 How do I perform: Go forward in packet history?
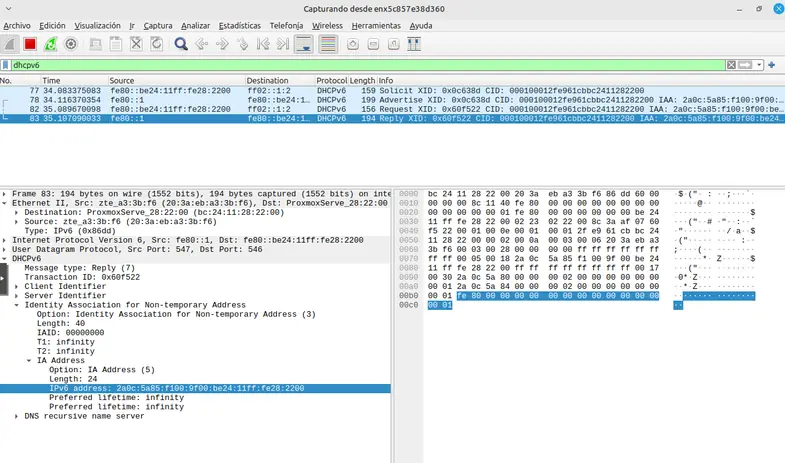pos(222,44)
